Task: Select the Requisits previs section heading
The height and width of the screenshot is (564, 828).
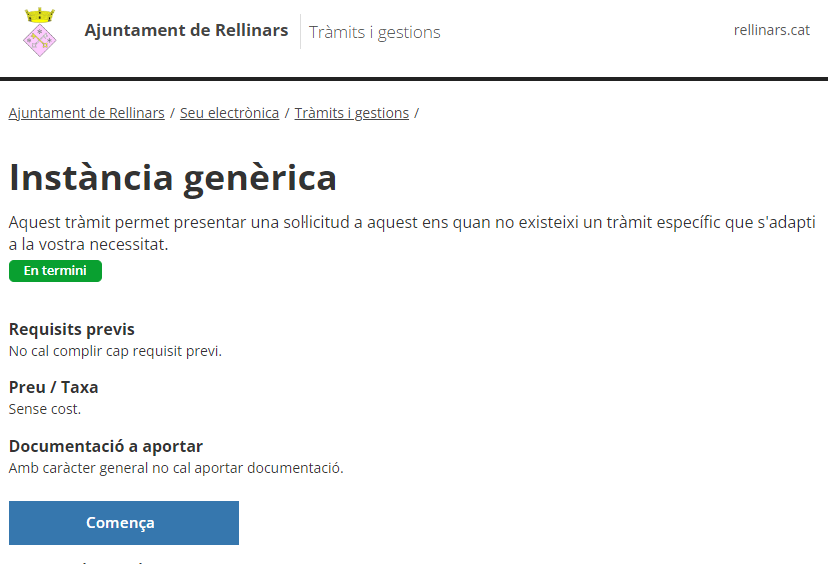Action: tap(71, 329)
